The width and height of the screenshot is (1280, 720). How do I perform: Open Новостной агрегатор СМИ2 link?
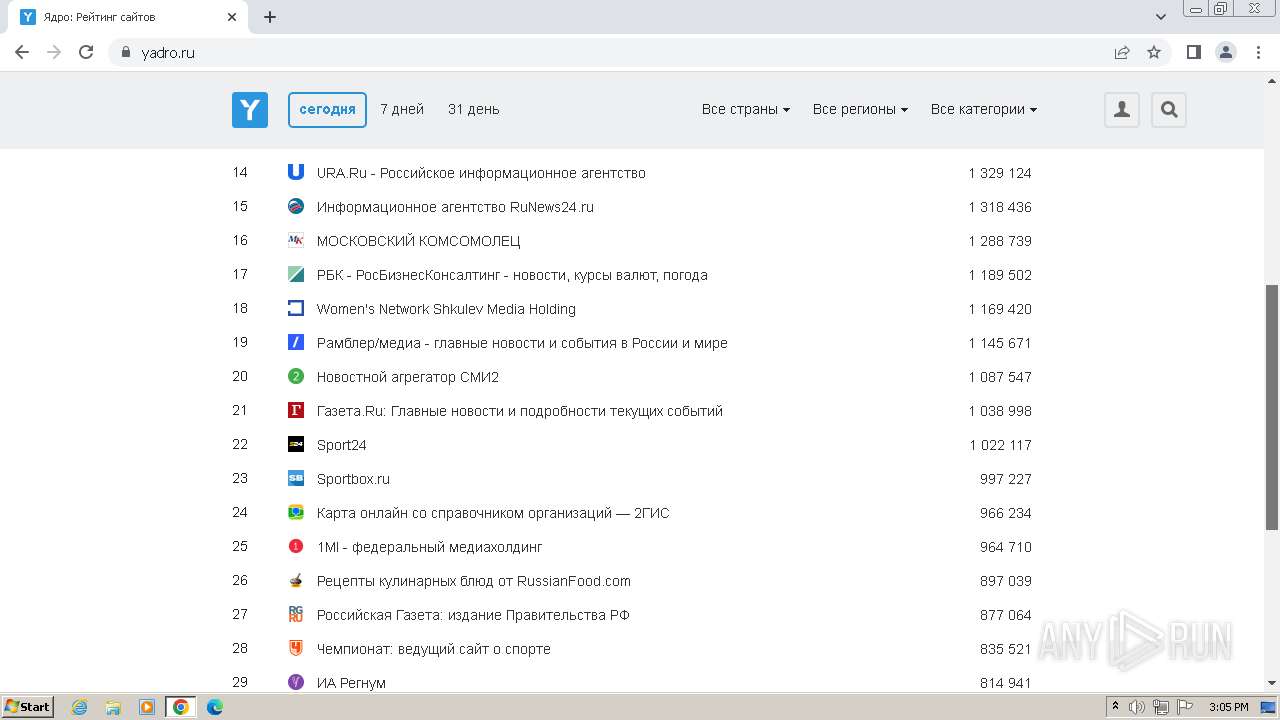point(407,377)
